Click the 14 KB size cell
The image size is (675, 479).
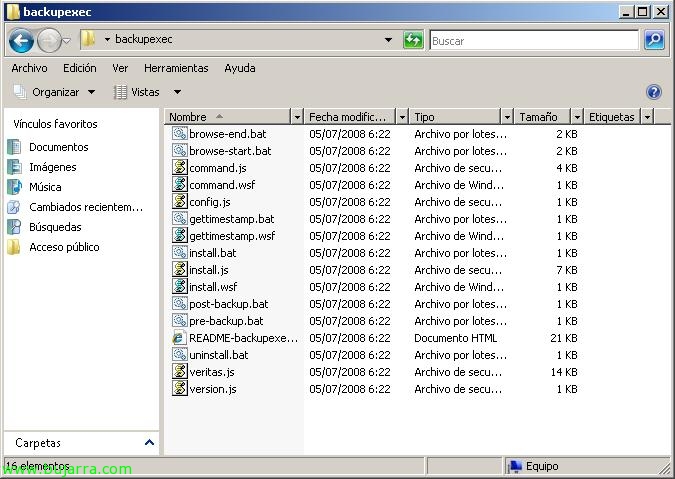[564, 372]
